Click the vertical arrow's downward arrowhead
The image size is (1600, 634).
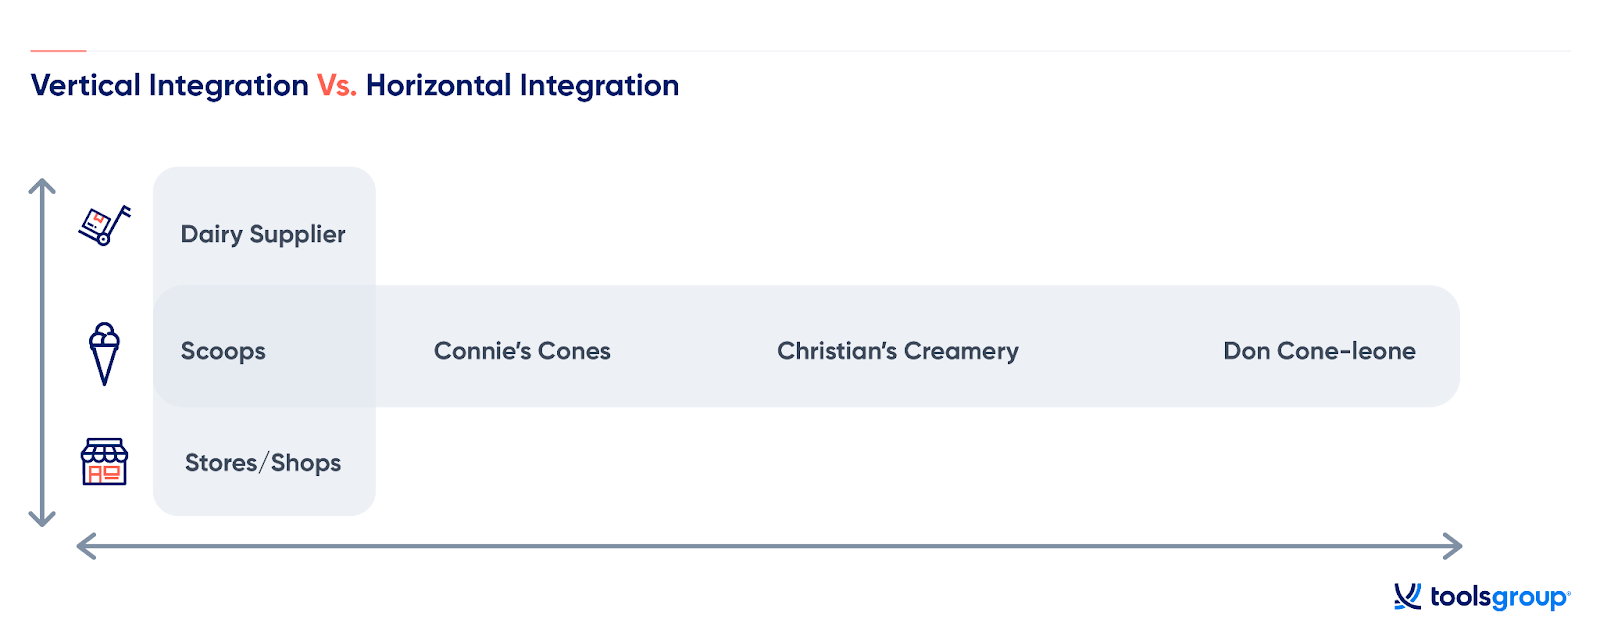tap(42, 518)
